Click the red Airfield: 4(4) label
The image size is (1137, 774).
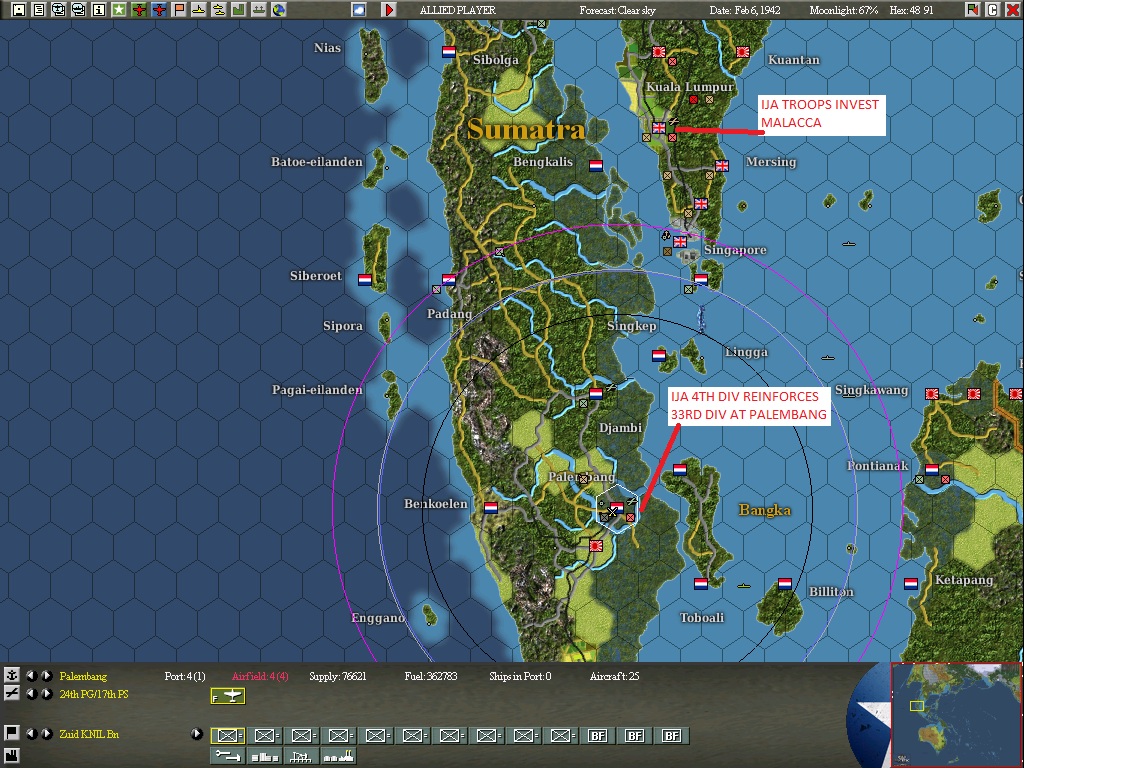pos(260,676)
